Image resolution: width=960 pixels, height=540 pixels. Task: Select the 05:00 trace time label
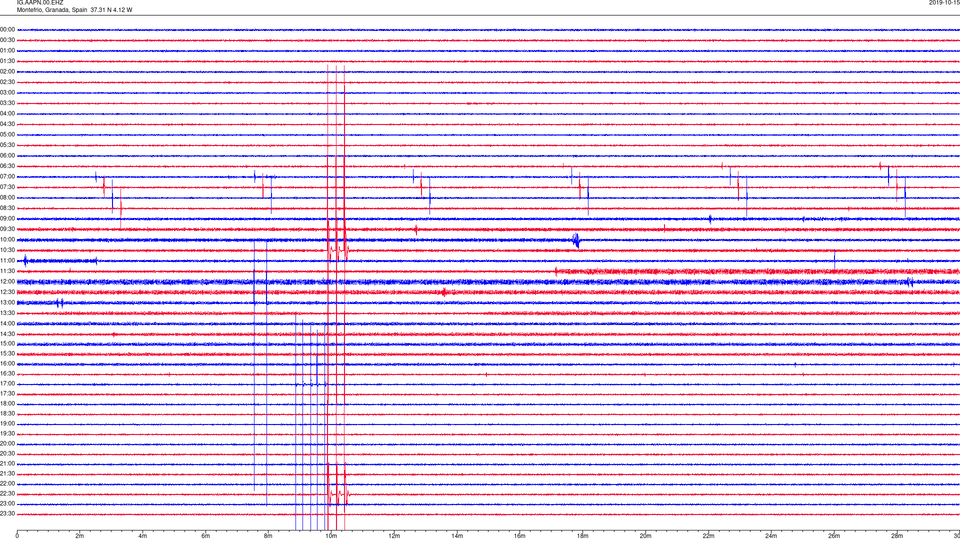pos(8,135)
